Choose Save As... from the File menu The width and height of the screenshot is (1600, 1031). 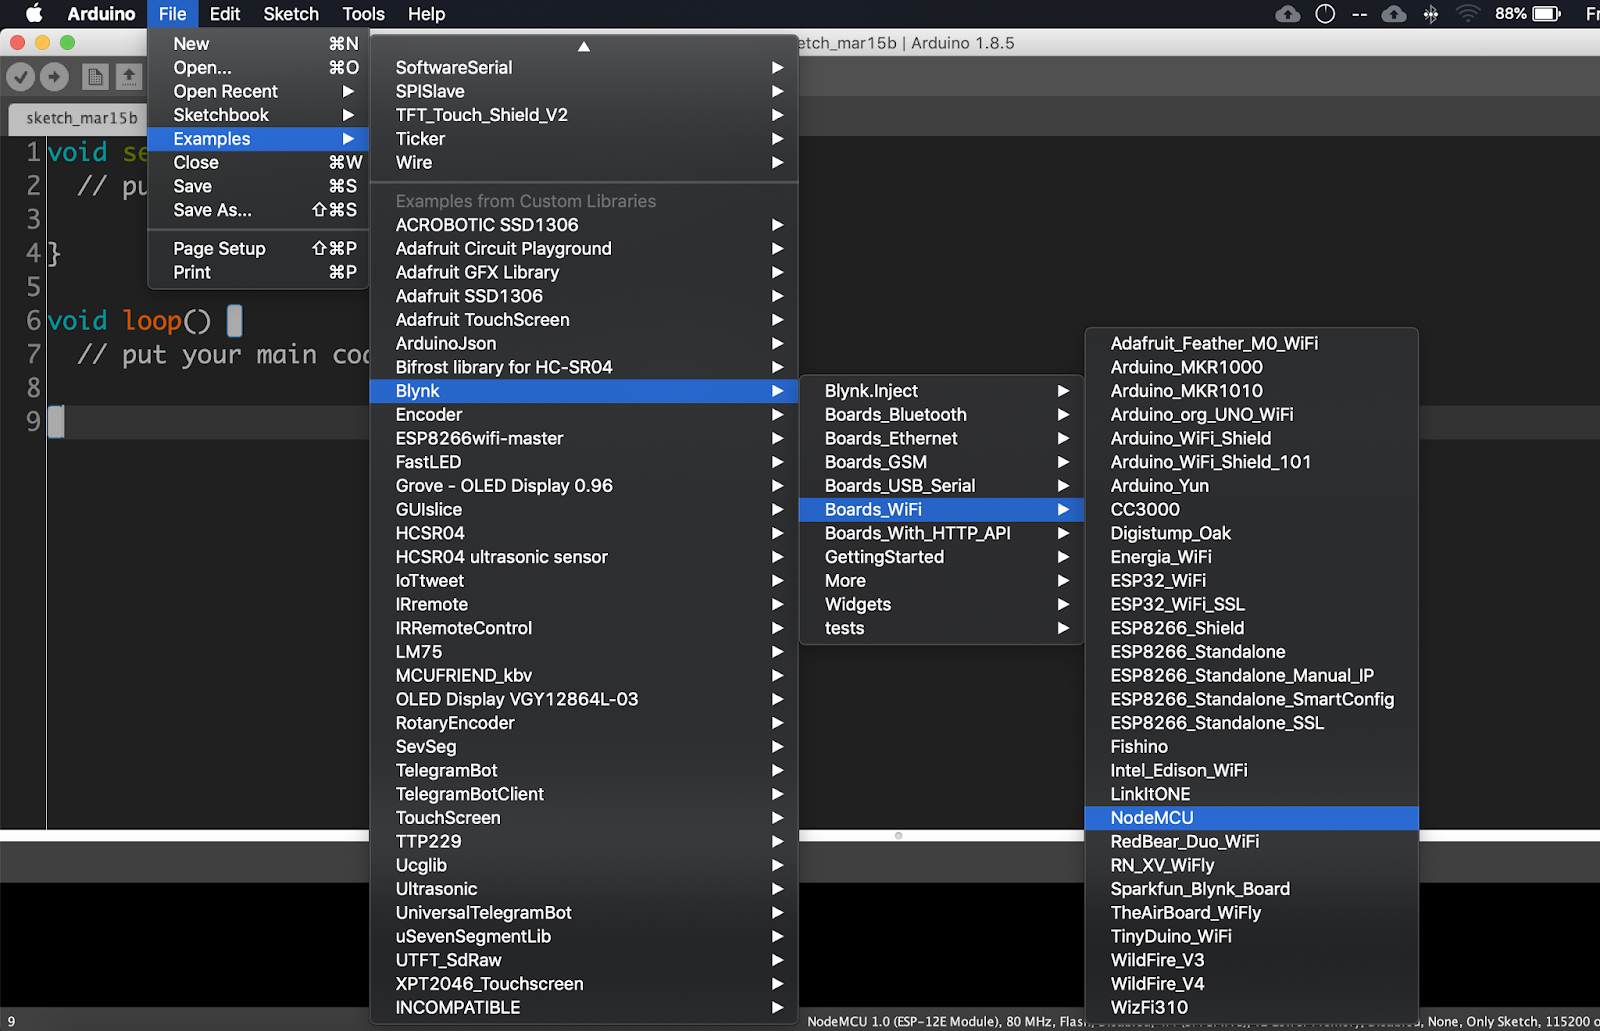point(258,210)
